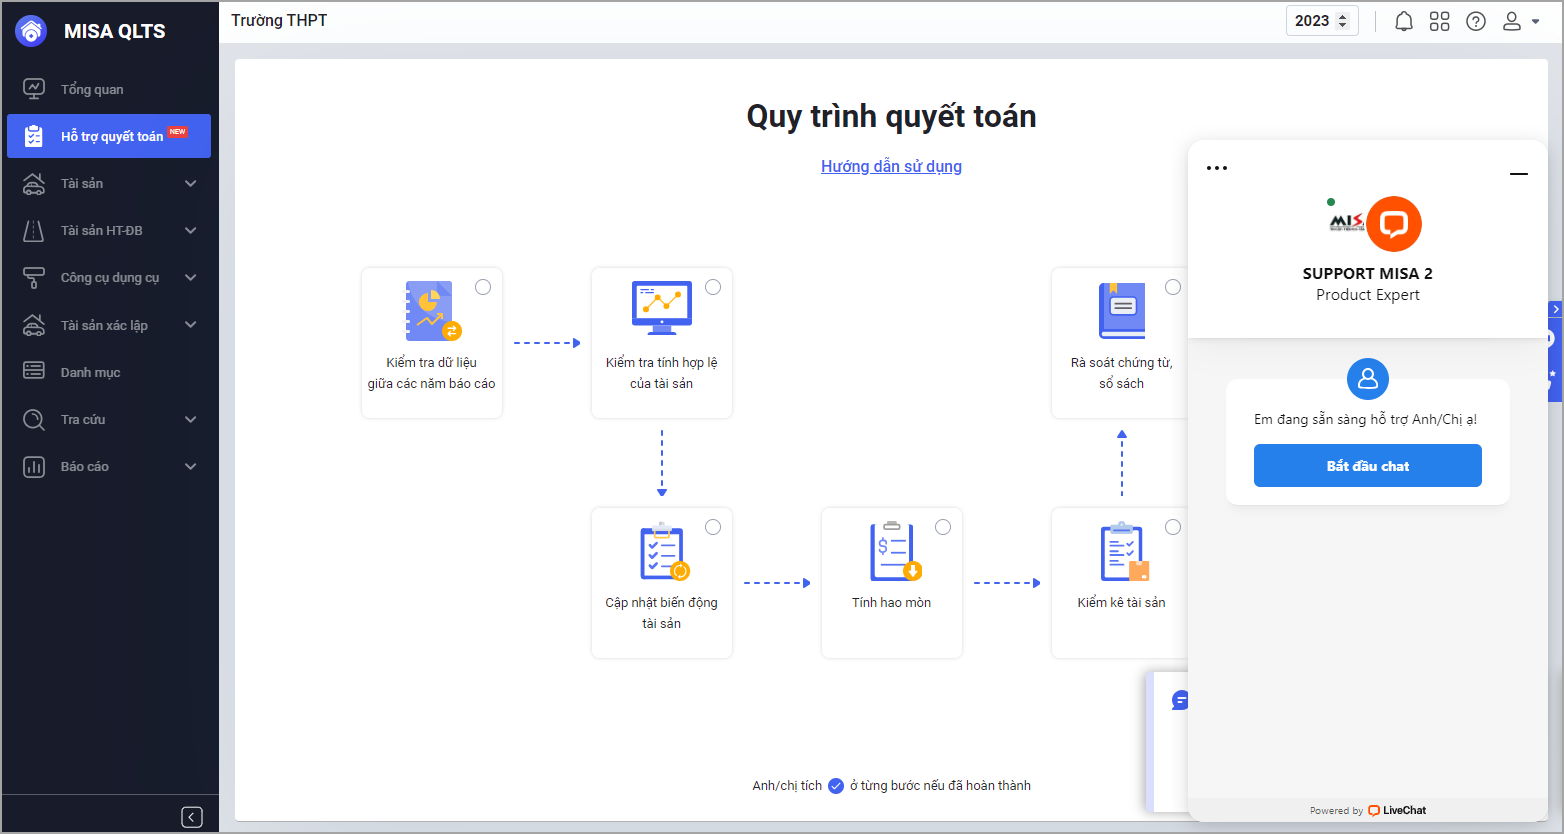Mark Rà soát chứng từ step completed
This screenshot has width=1564, height=834.
(x=1173, y=287)
